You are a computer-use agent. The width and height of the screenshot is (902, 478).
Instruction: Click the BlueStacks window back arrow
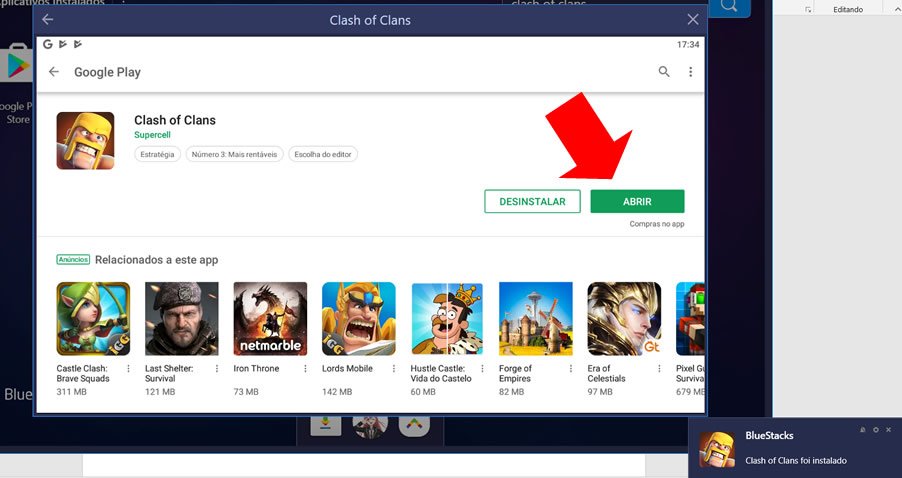tap(47, 20)
